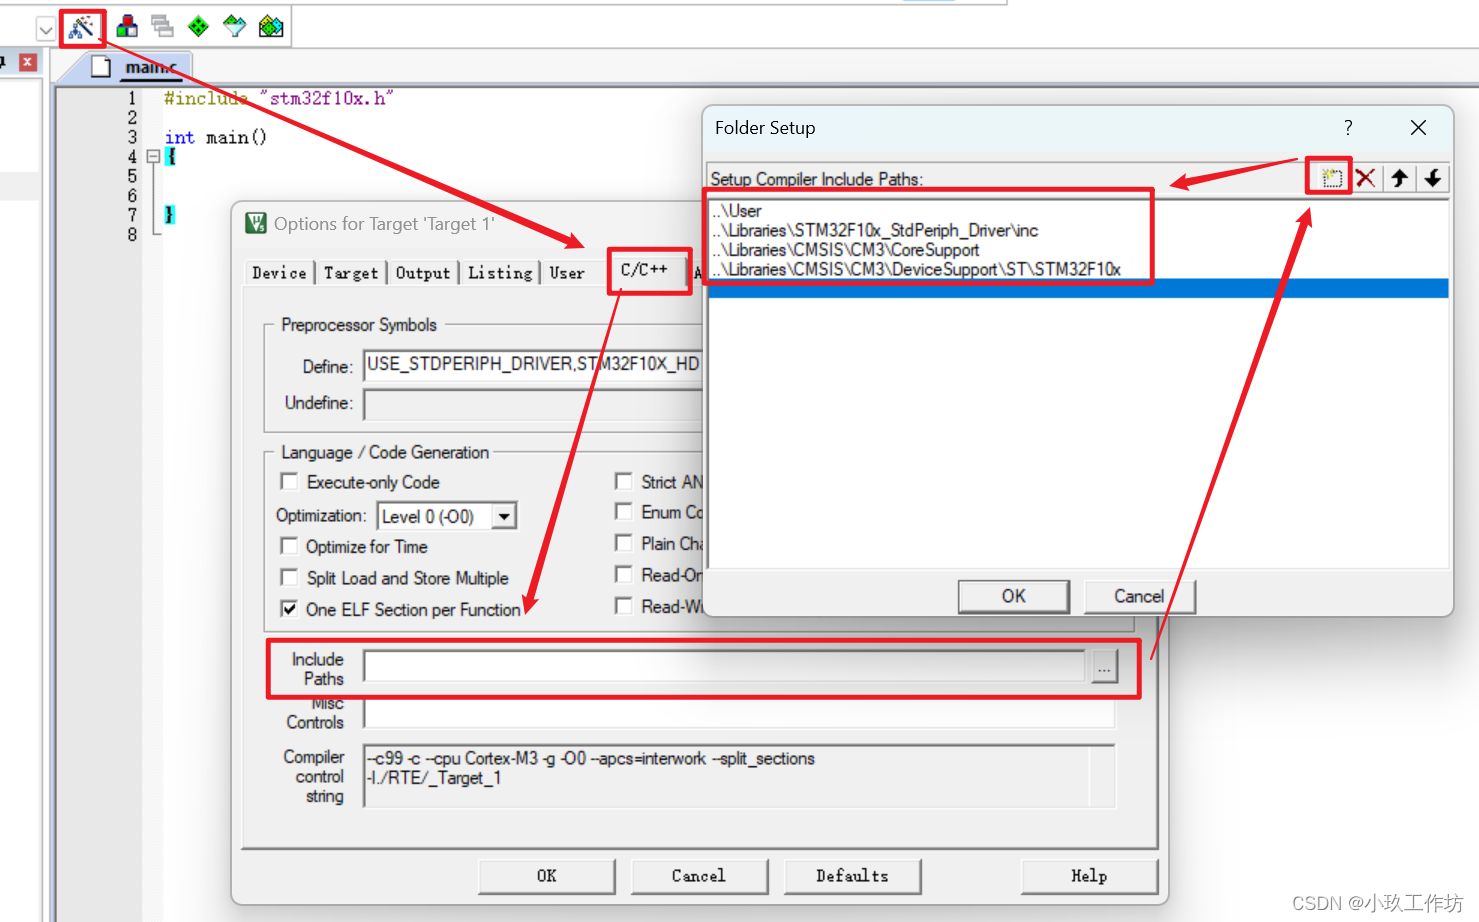Open Help for Options dialog

point(1089,876)
